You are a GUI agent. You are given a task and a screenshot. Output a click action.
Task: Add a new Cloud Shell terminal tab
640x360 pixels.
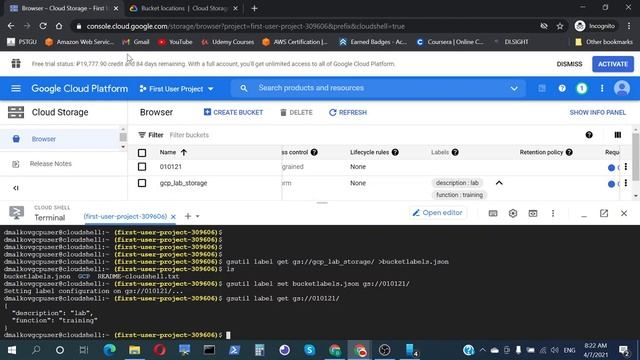pos(188,216)
